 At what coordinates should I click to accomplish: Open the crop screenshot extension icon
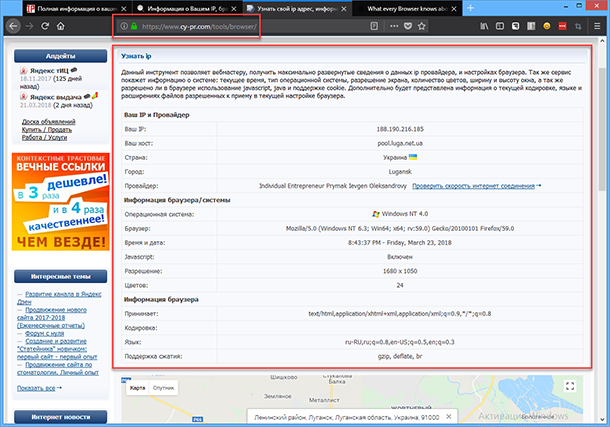(578, 26)
